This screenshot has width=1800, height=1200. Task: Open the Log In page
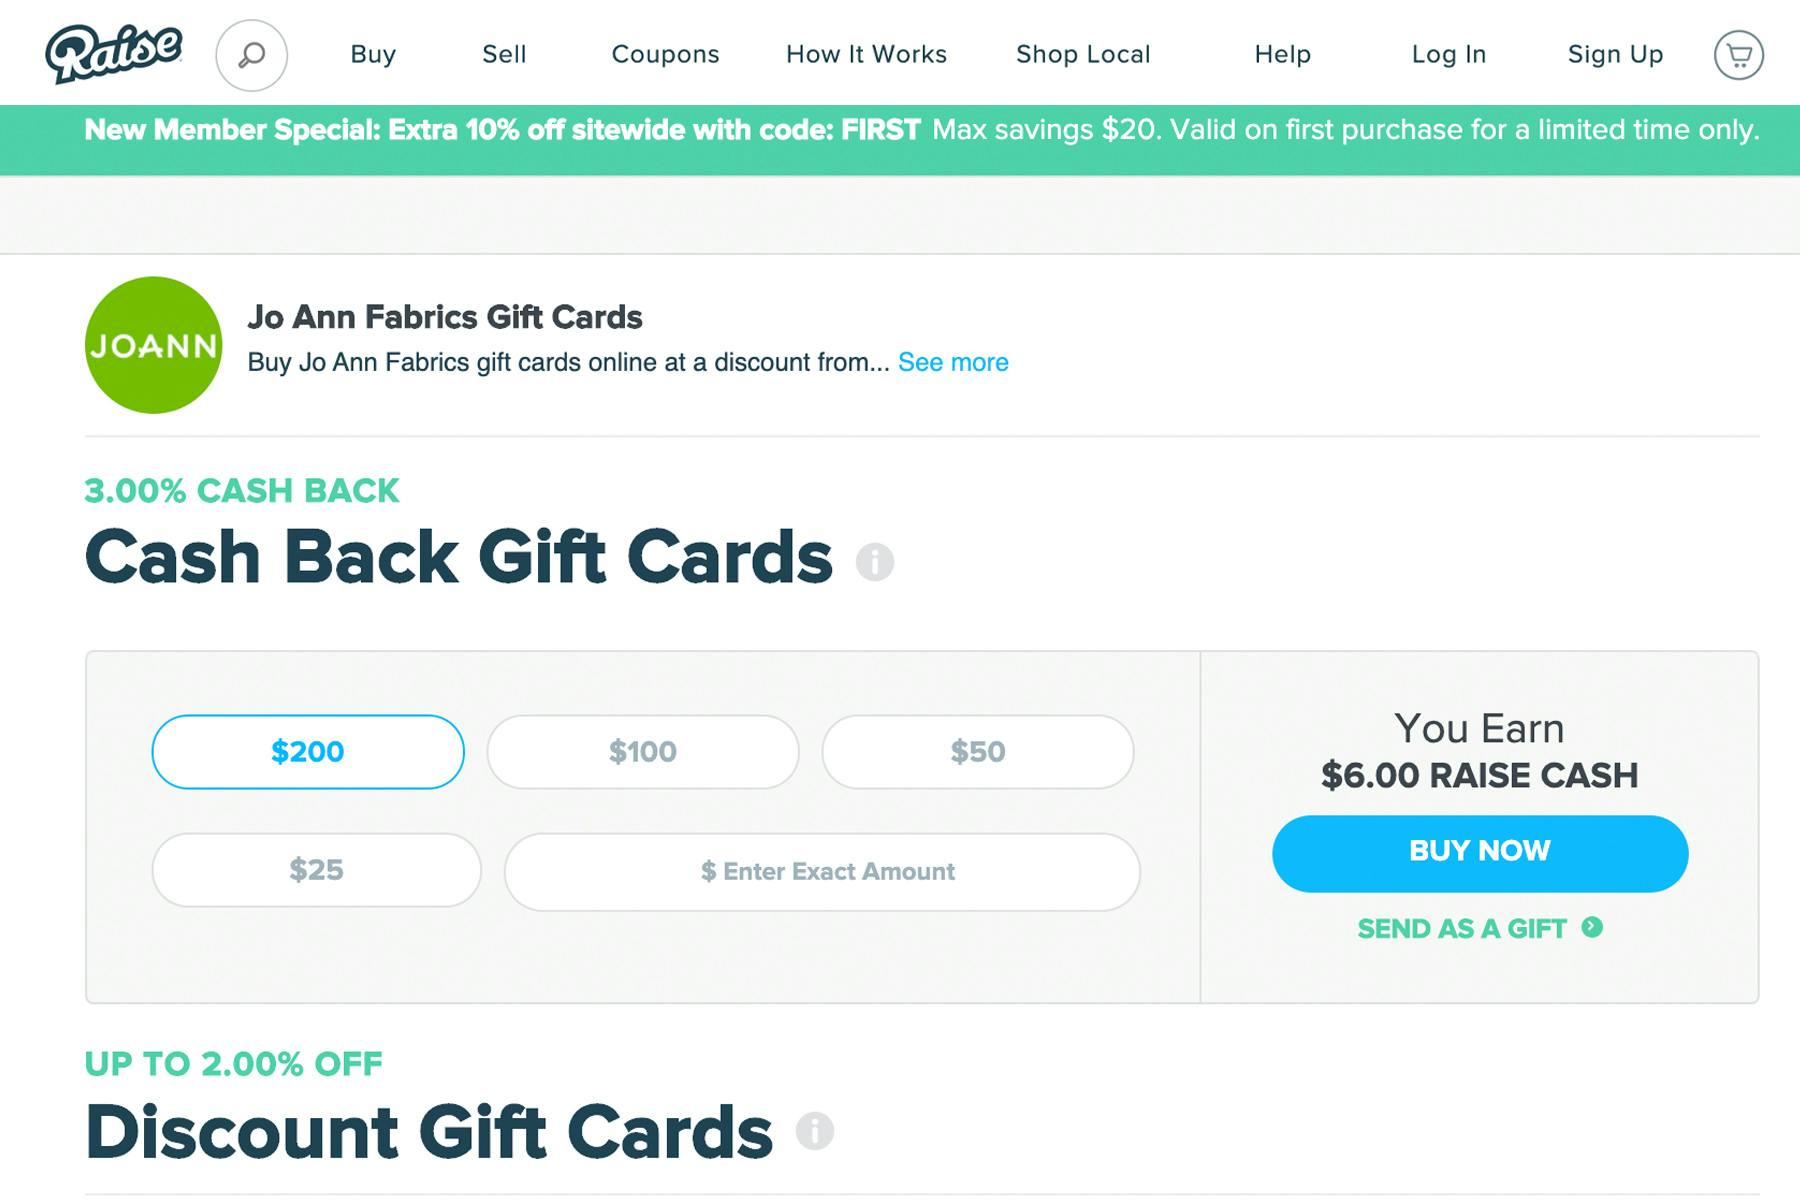pyautogui.click(x=1449, y=54)
